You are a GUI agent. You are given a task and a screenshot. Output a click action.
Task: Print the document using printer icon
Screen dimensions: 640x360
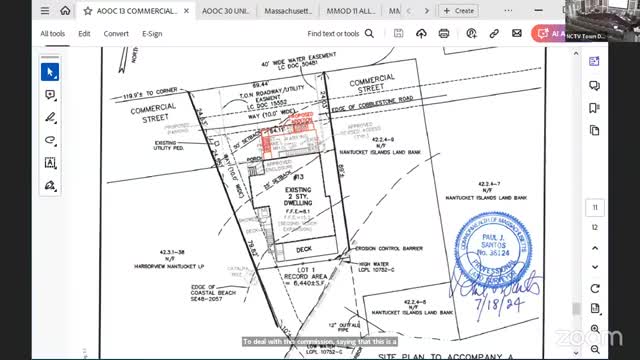click(444, 33)
